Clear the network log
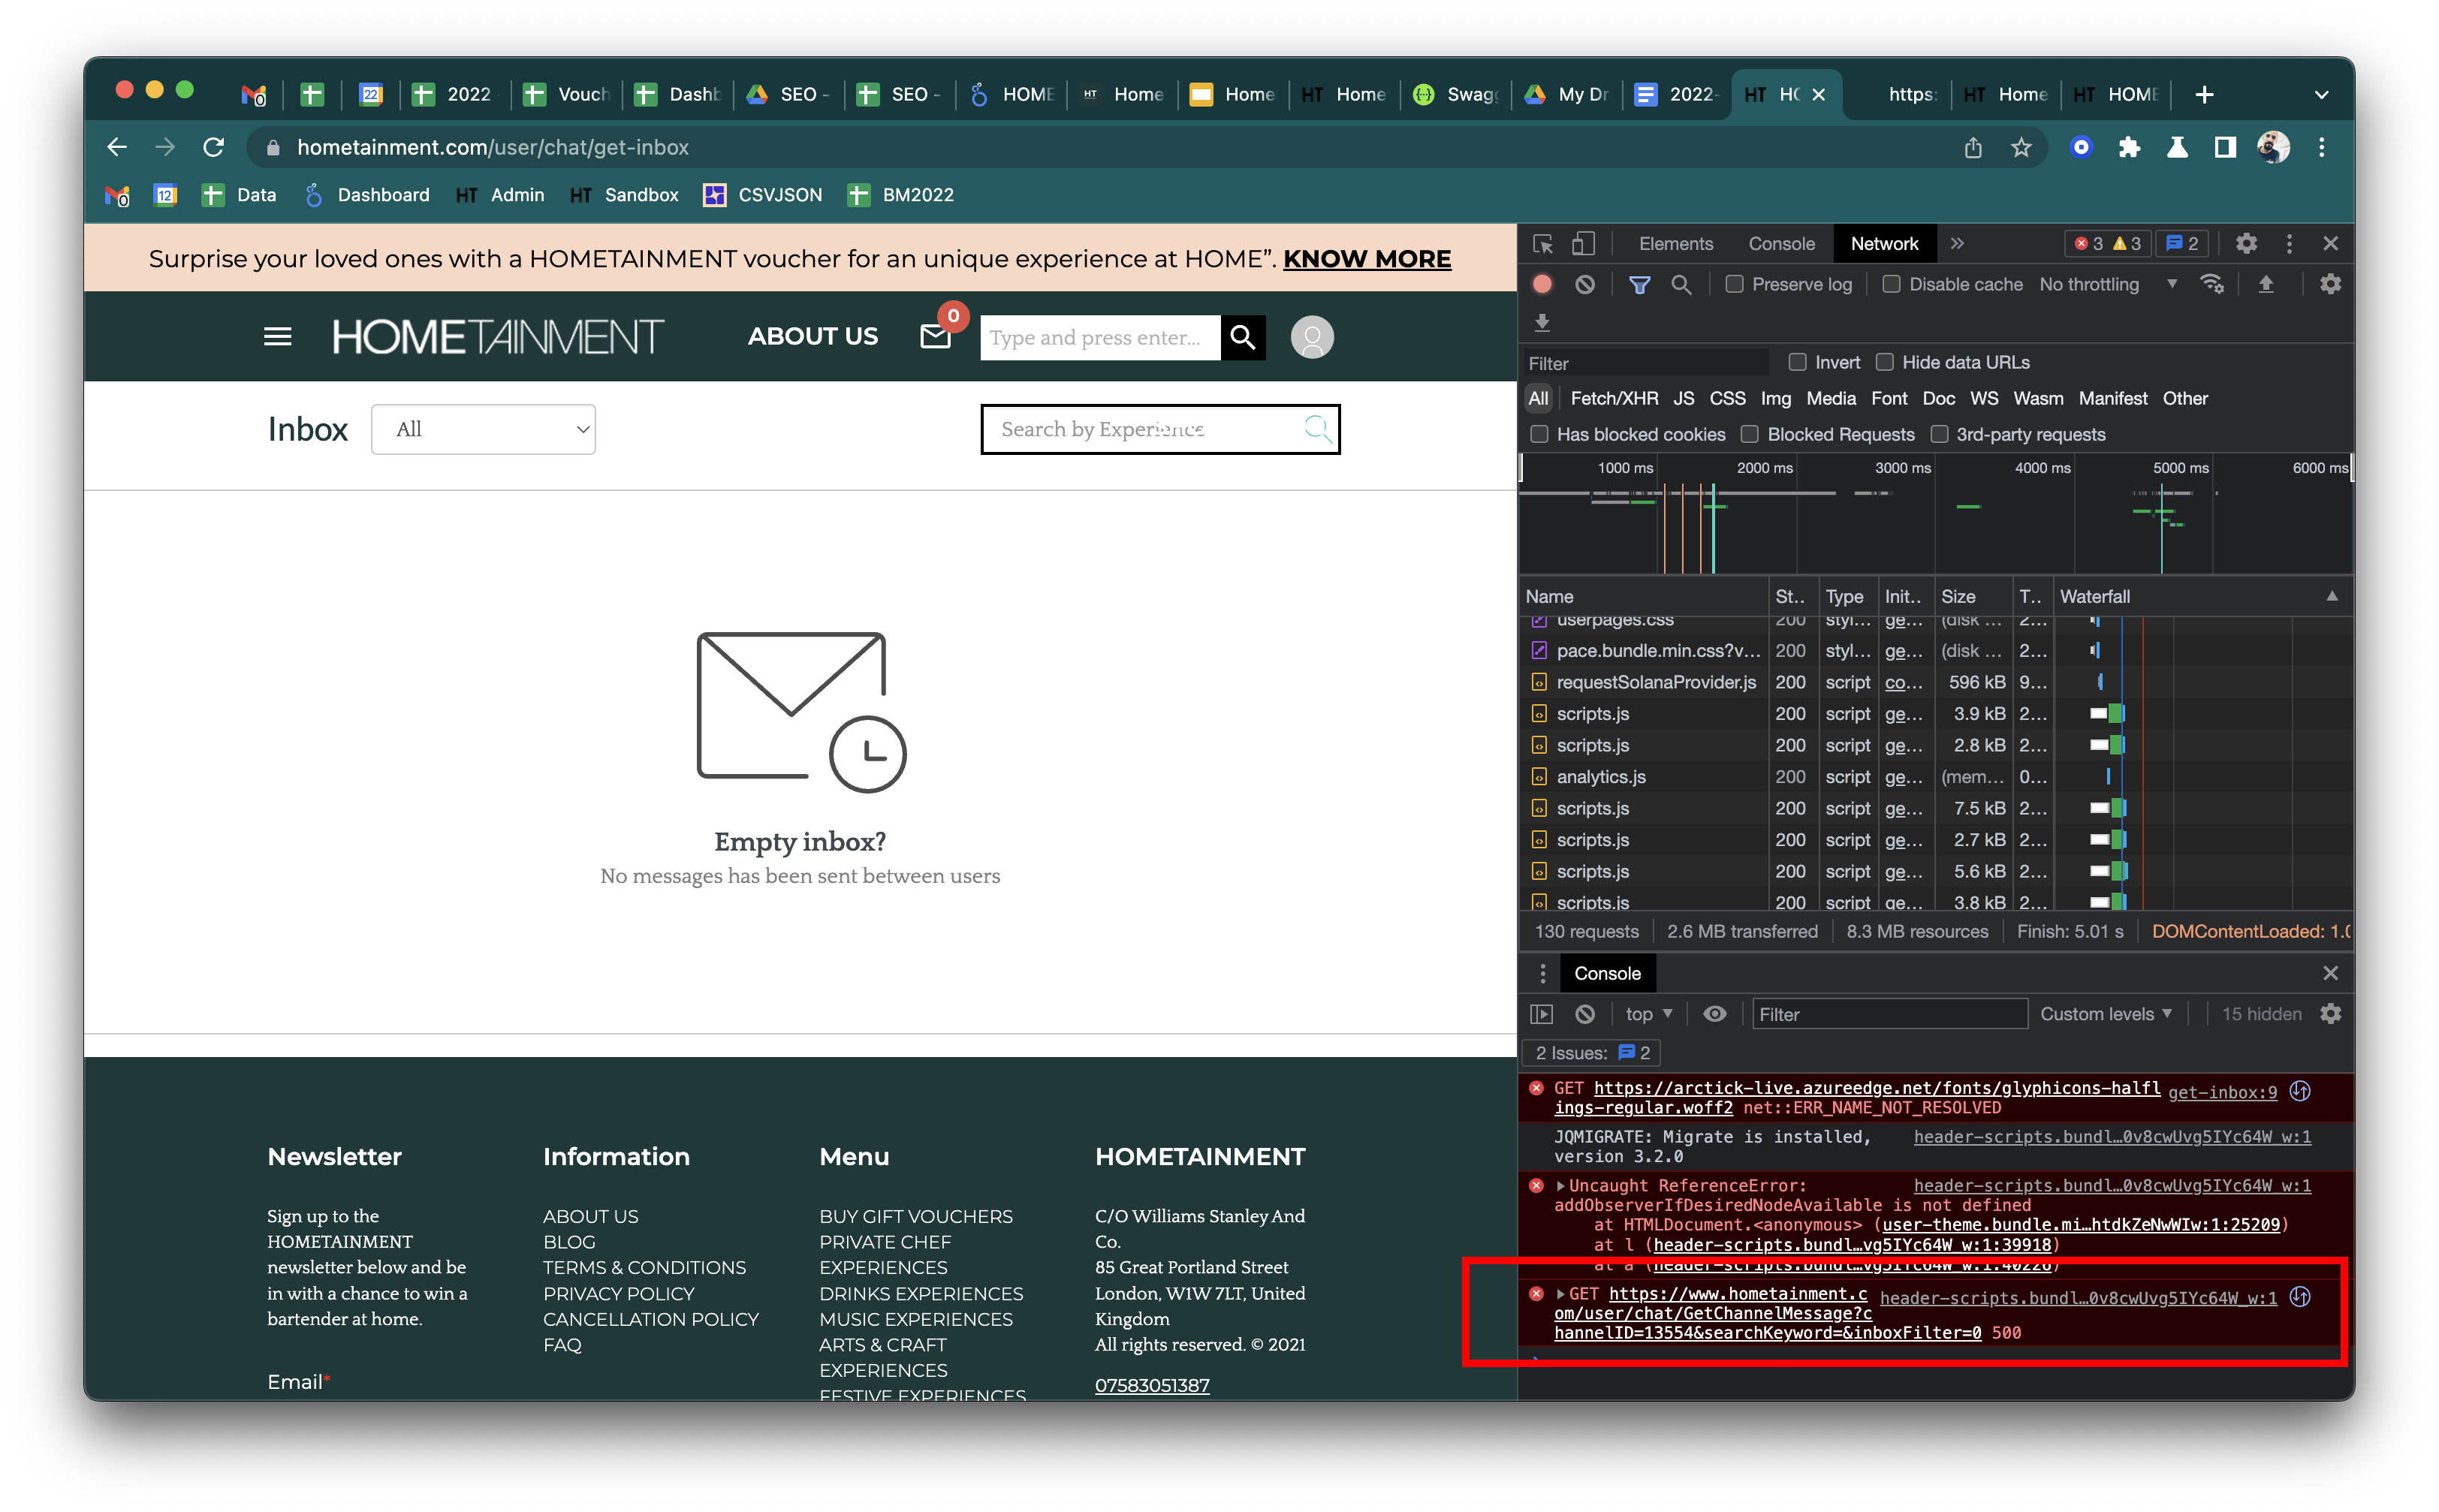This screenshot has height=1512, width=2439. coord(1585,285)
